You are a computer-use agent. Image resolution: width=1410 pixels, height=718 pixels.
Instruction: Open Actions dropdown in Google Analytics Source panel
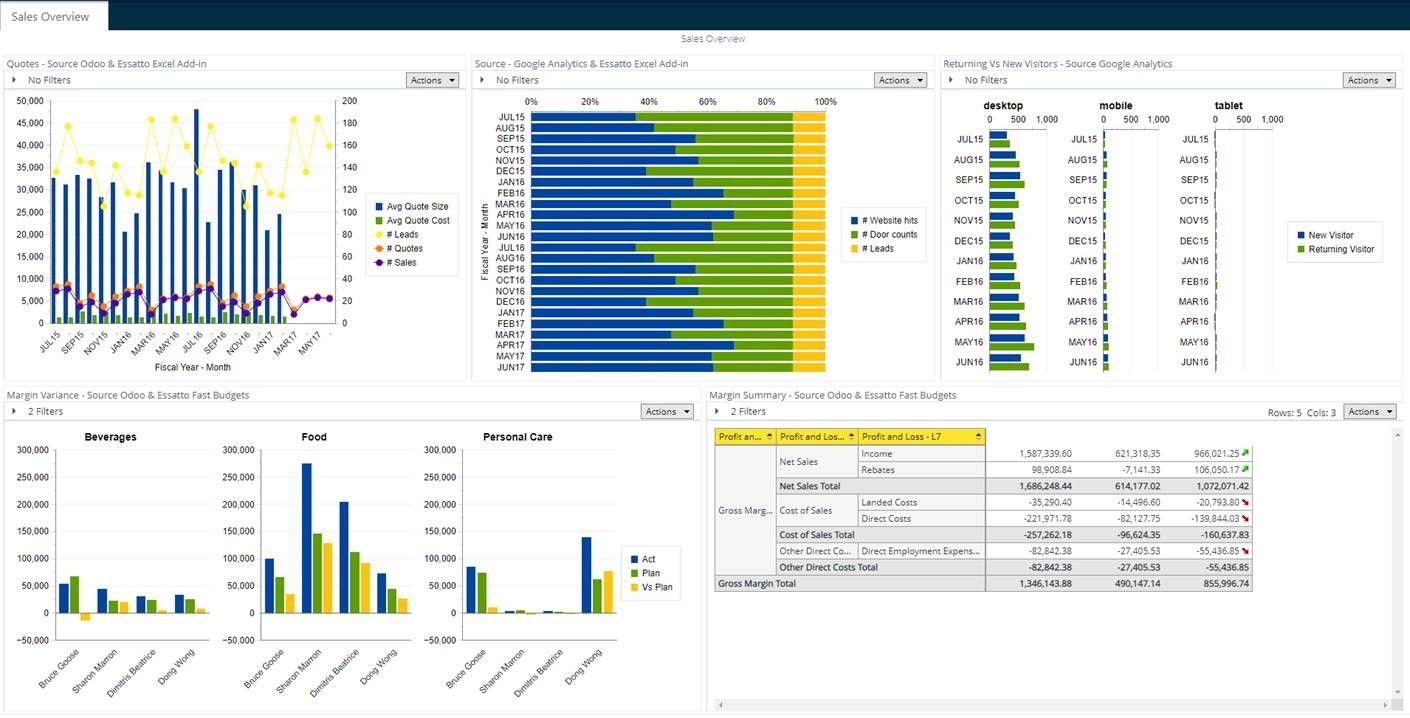900,80
